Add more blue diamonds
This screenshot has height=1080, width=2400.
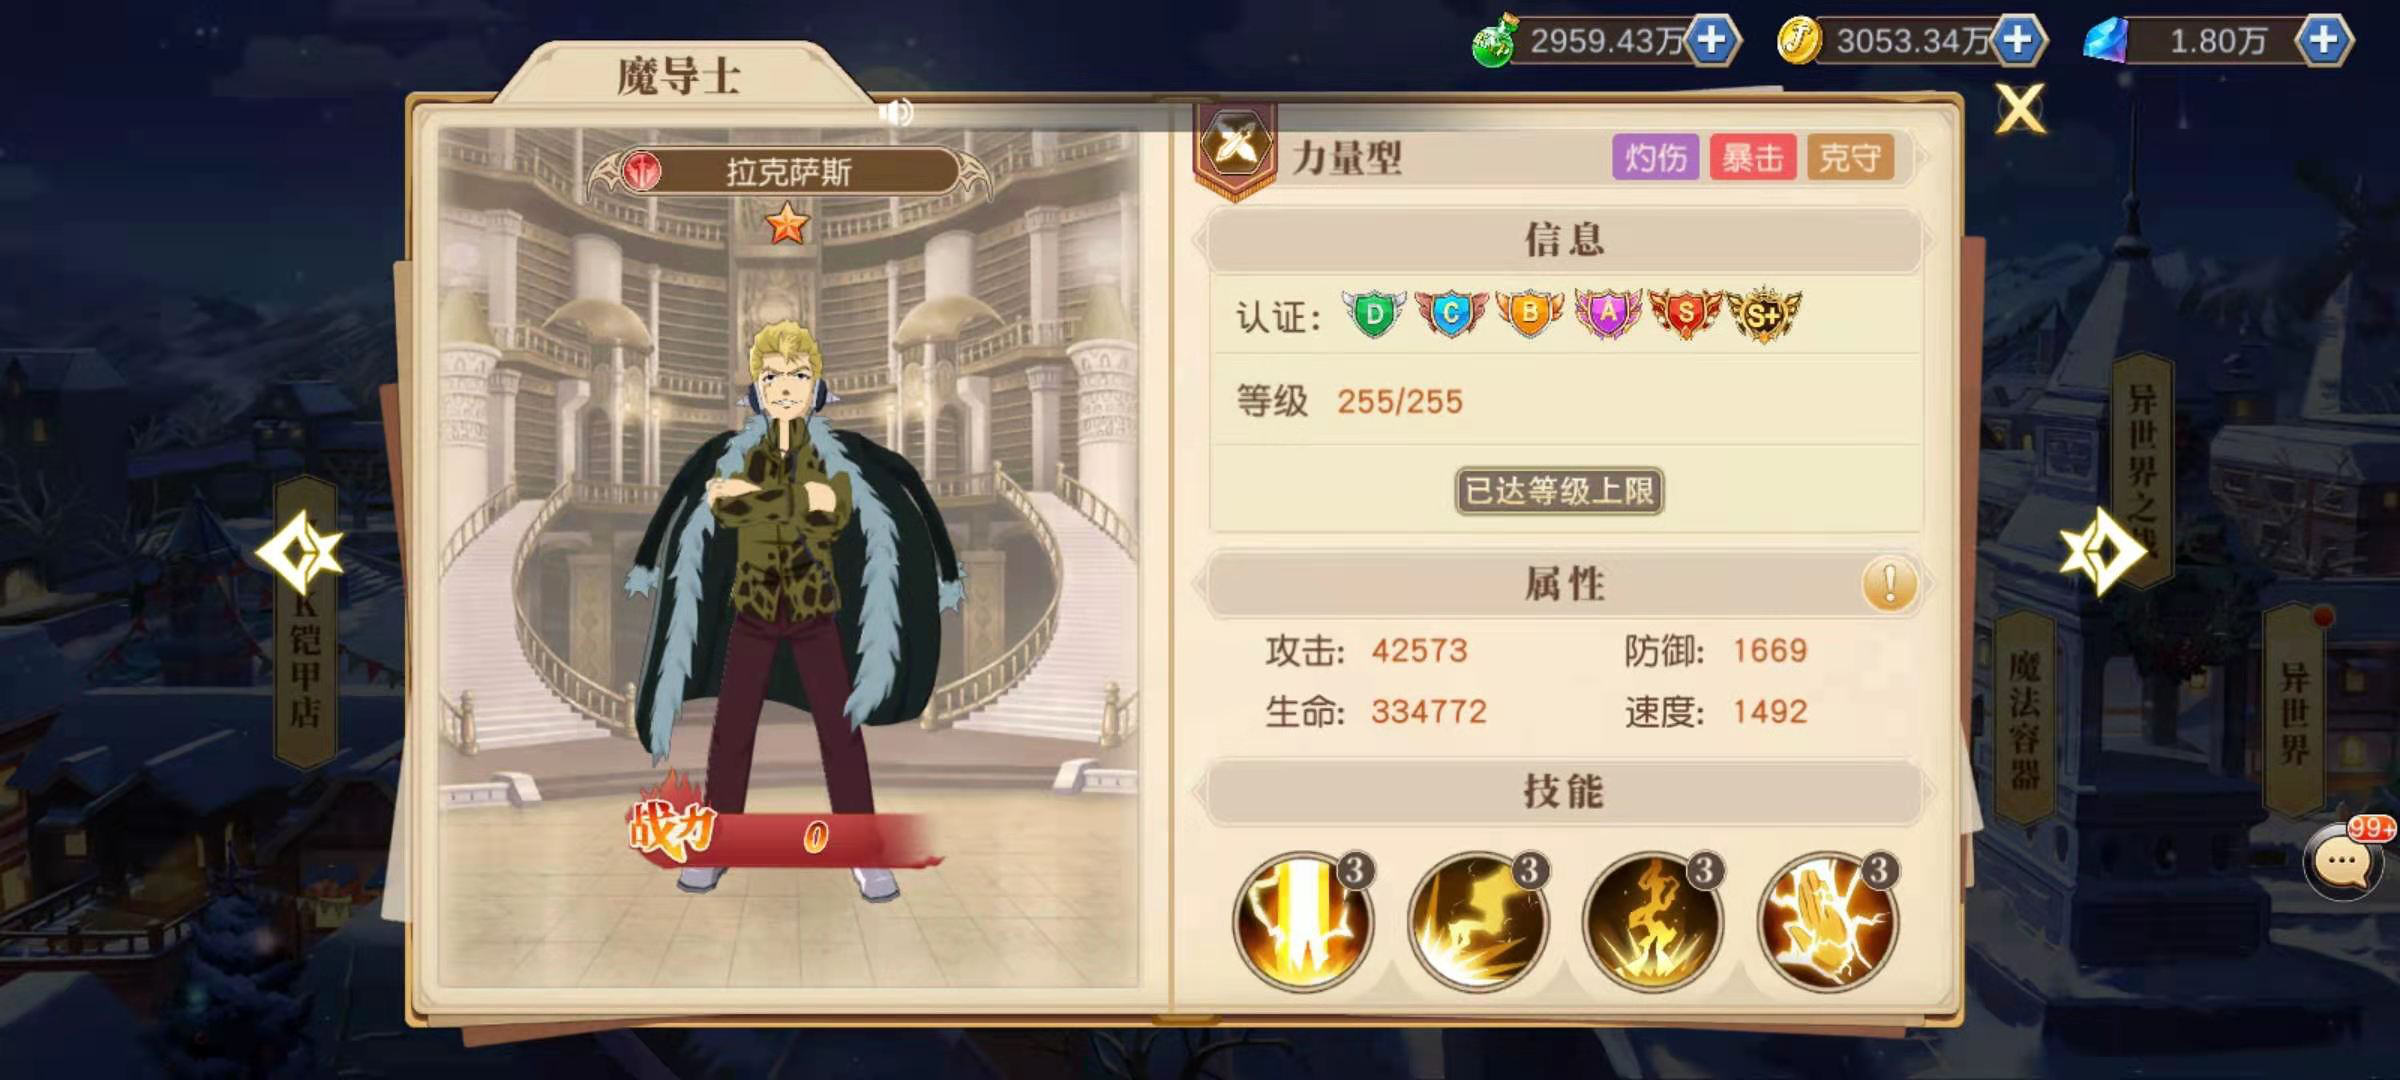pyautogui.click(x=2324, y=41)
